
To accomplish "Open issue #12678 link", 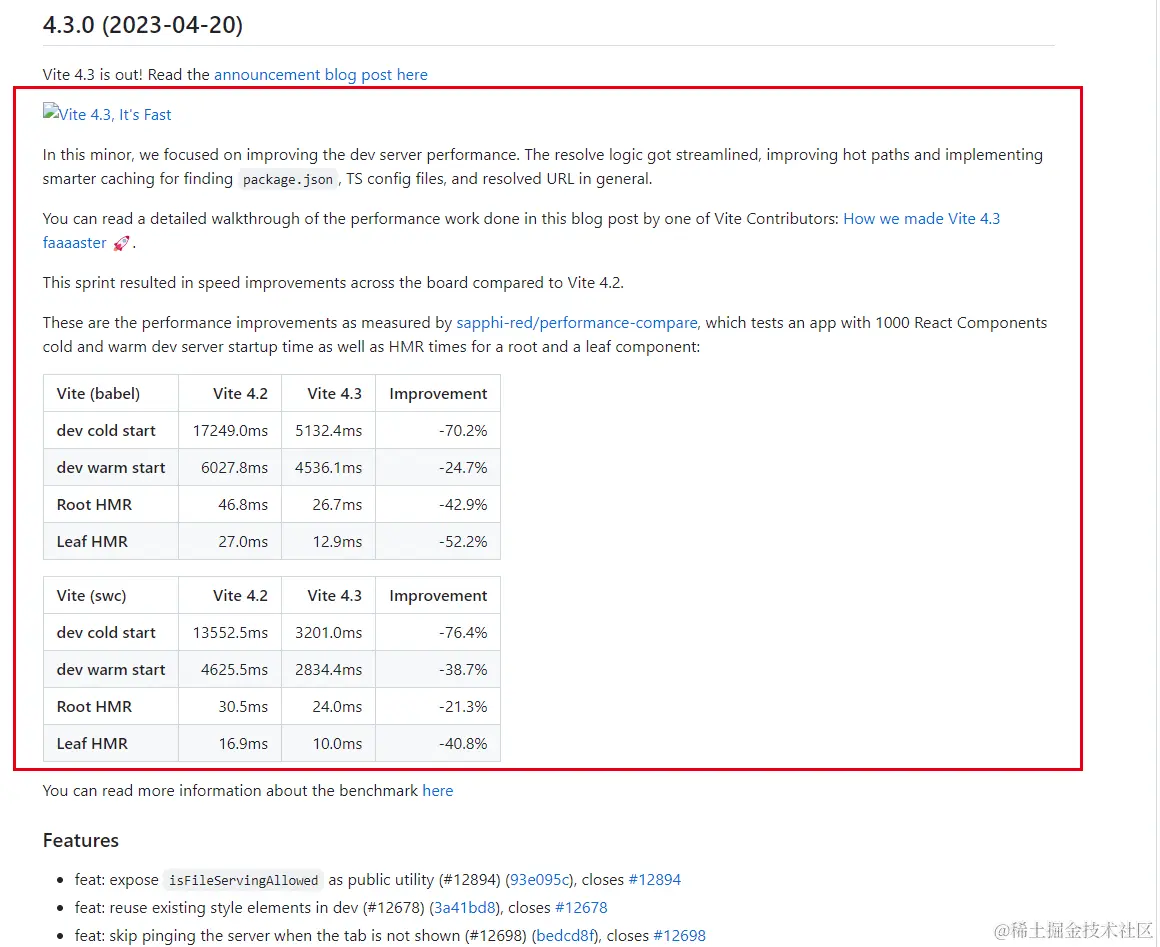I will tap(581, 908).
